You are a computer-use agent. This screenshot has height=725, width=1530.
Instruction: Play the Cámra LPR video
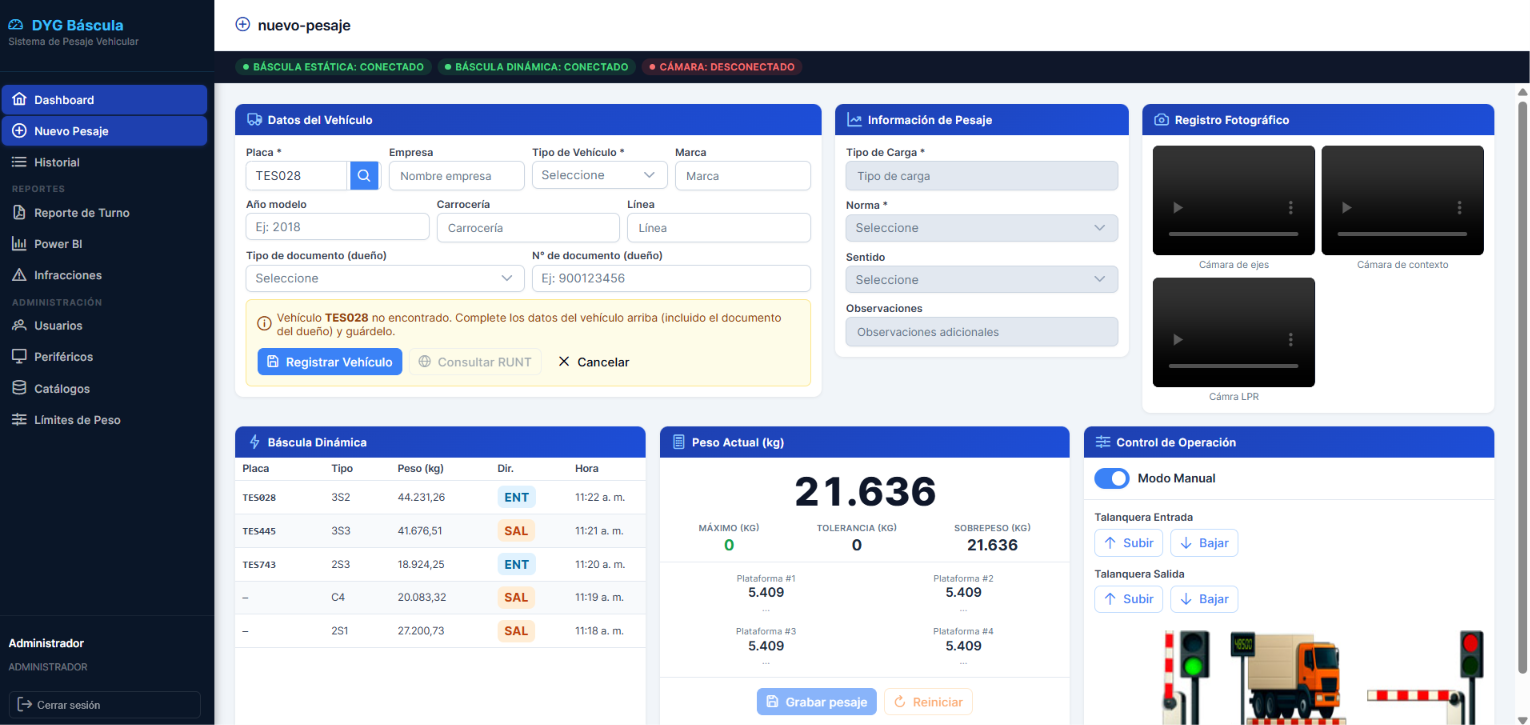point(1177,339)
